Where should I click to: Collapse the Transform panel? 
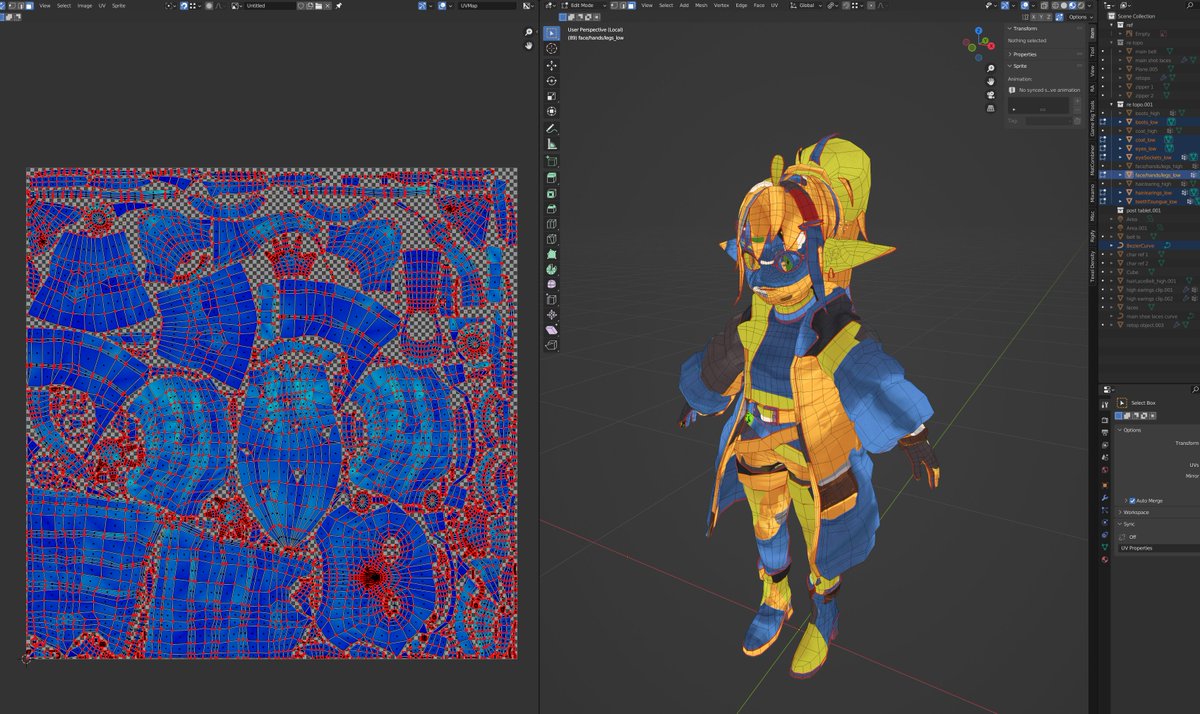pos(1010,28)
